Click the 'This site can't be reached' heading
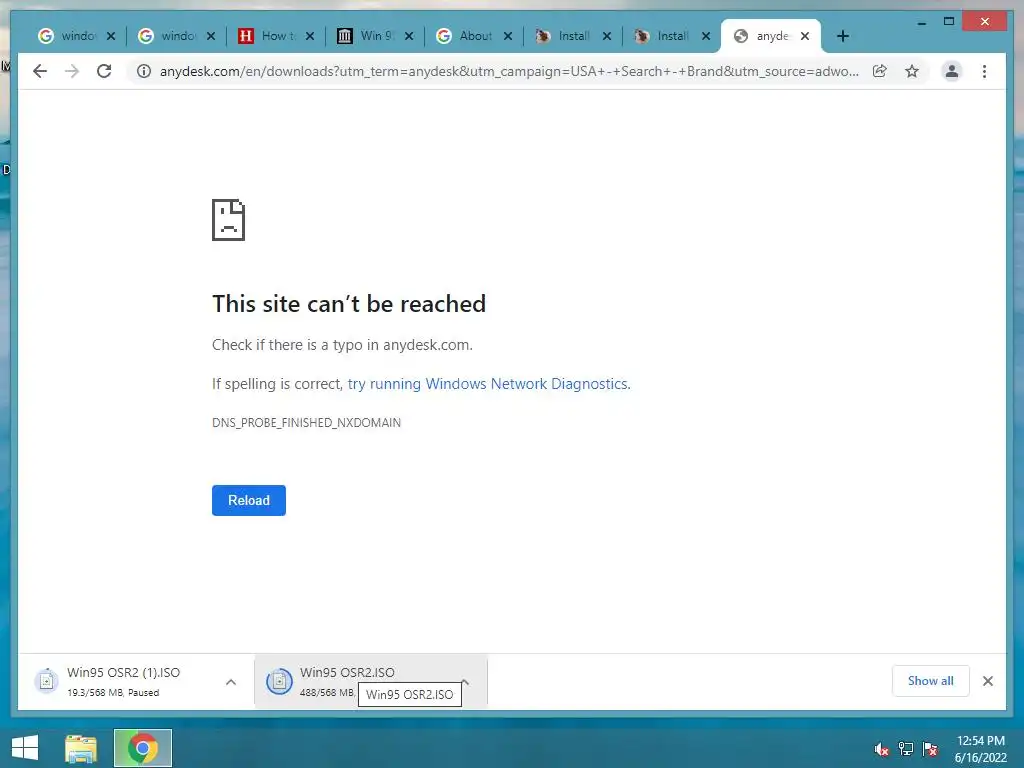This screenshot has width=1024, height=768. [x=349, y=304]
